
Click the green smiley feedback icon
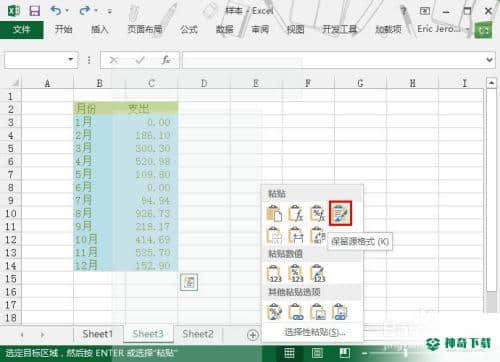(x=483, y=30)
